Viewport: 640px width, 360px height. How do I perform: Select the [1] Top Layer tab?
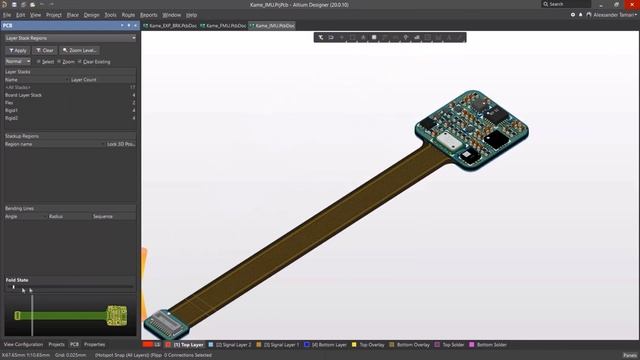tap(184, 345)
